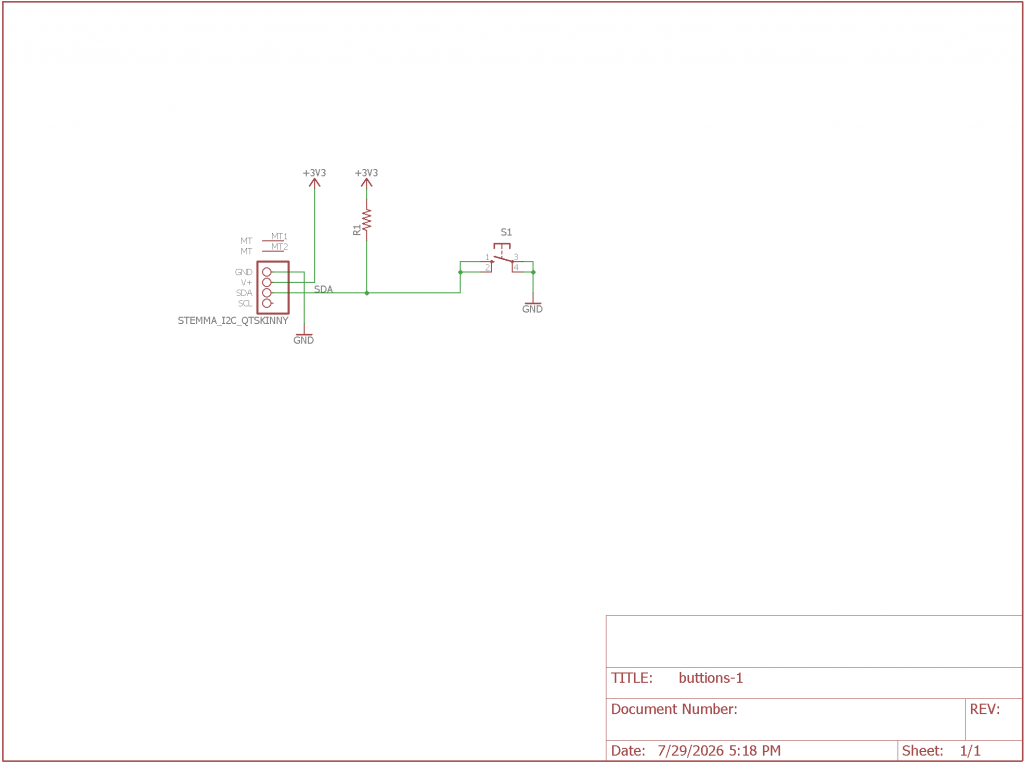Click the '+3V3' text above R1
Viewport: 1024px width, 764px height.
(366, 173)
